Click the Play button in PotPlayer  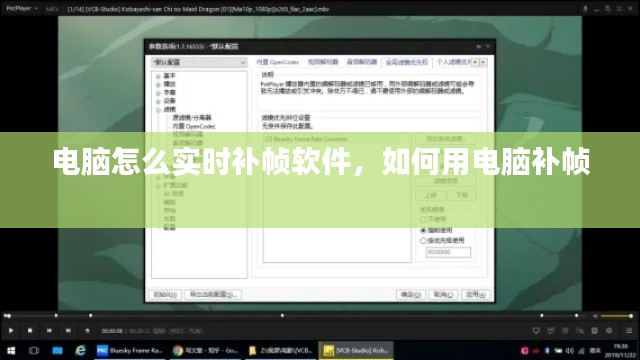pos(11,330)
